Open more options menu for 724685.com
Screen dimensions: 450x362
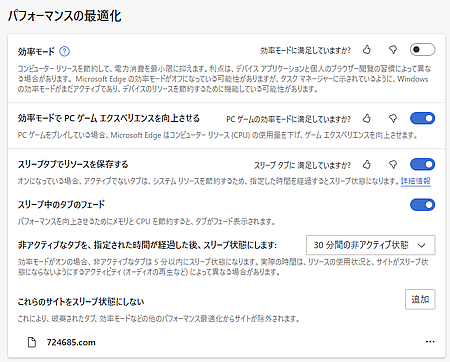click(x=430, y=342)
